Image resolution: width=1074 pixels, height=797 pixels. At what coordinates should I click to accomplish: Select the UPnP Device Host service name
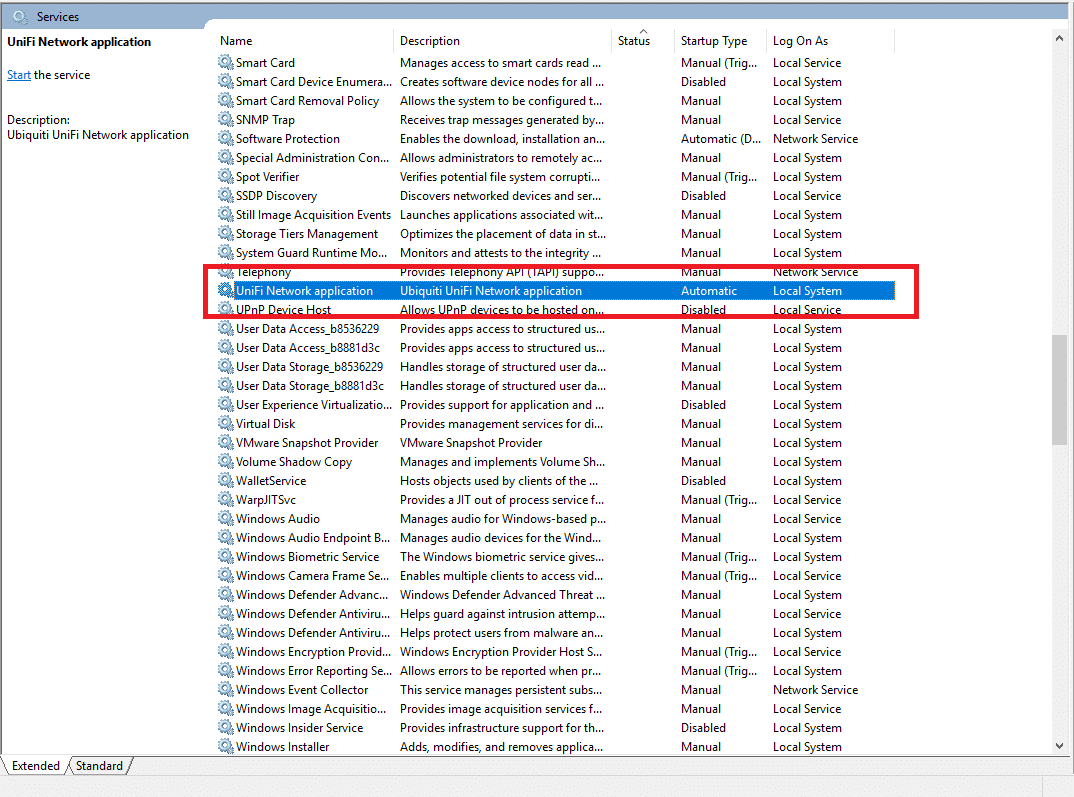pos(284,310)
